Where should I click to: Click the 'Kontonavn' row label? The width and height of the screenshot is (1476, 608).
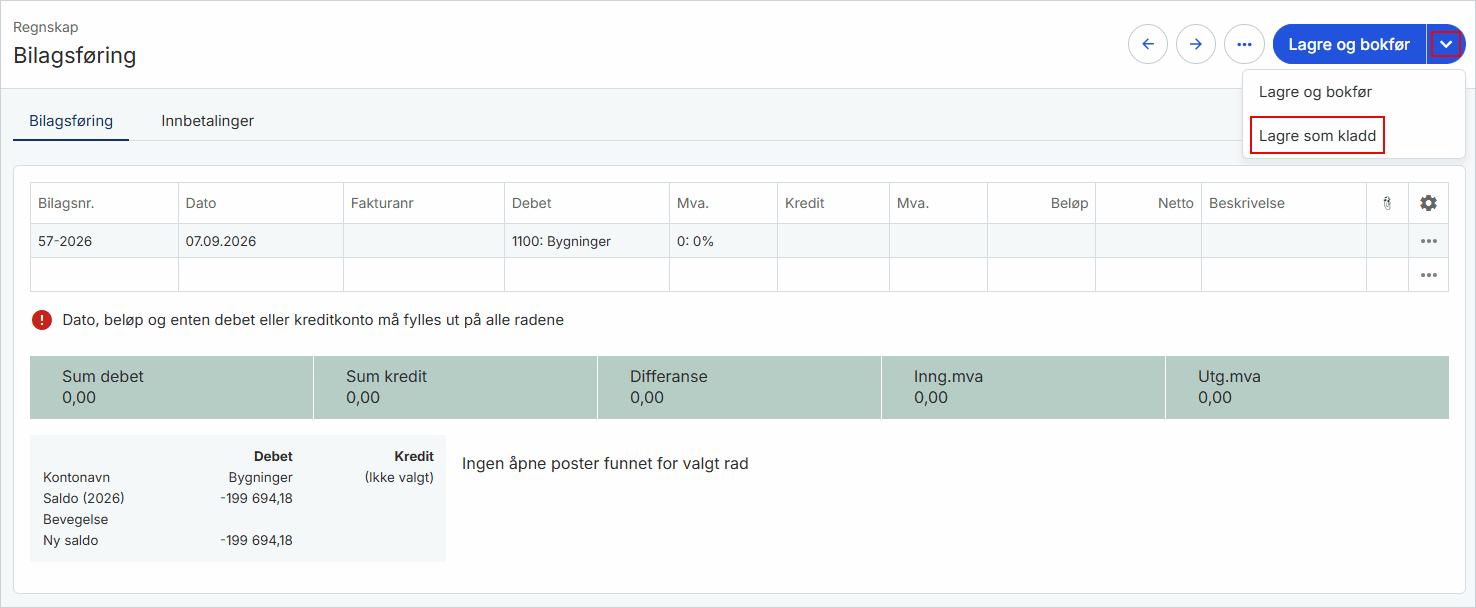click(x=76, y=477)
